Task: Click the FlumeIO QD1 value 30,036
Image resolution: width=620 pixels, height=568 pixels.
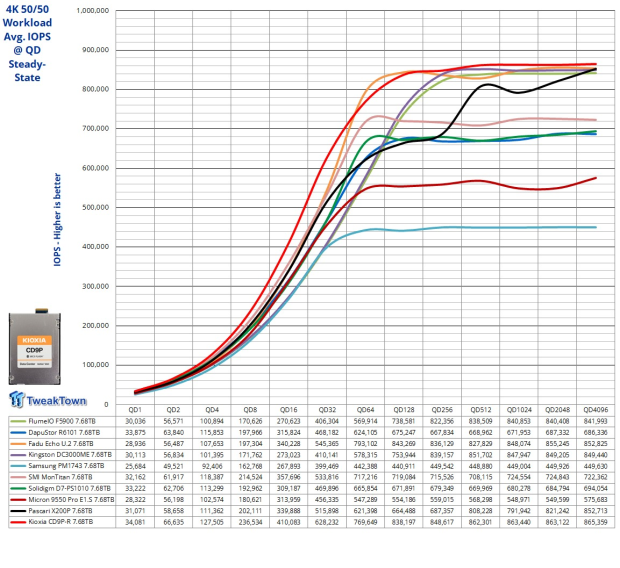Action: coord(135,422)
